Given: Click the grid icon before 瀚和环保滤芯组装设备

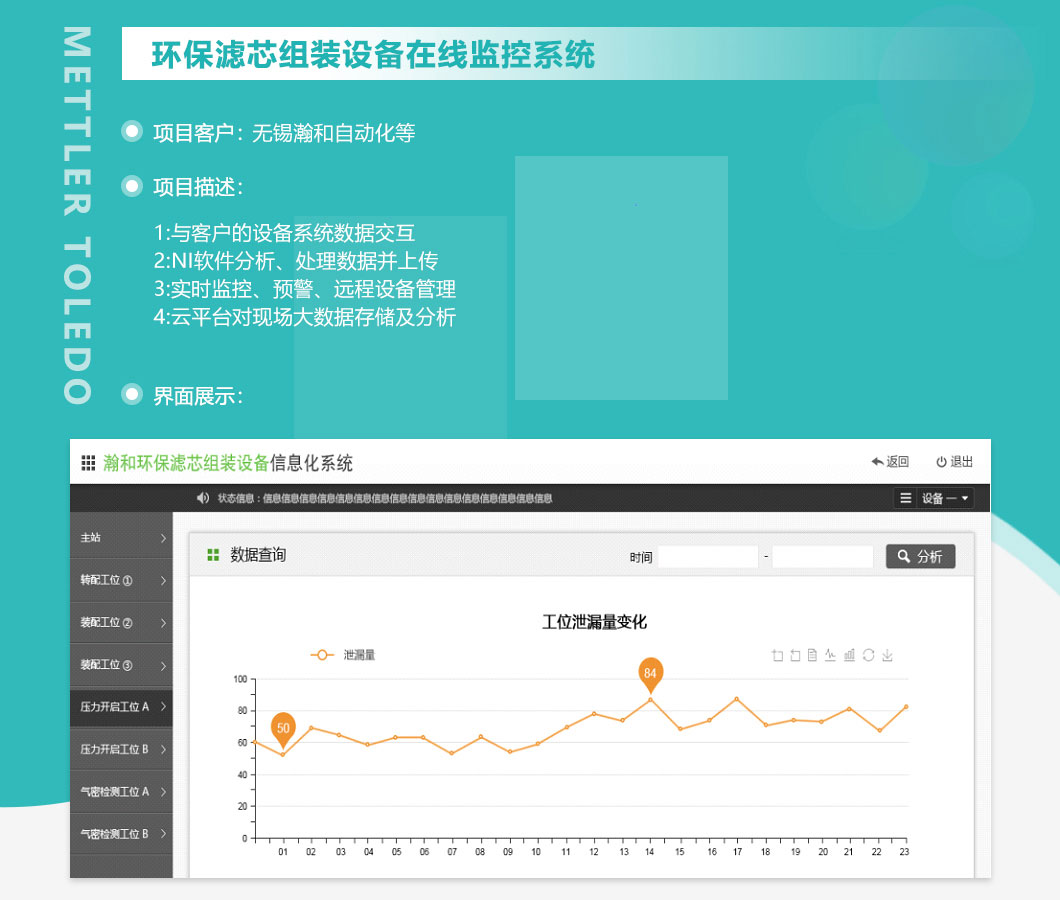Looking at the screenshot, I should [87, 462].
